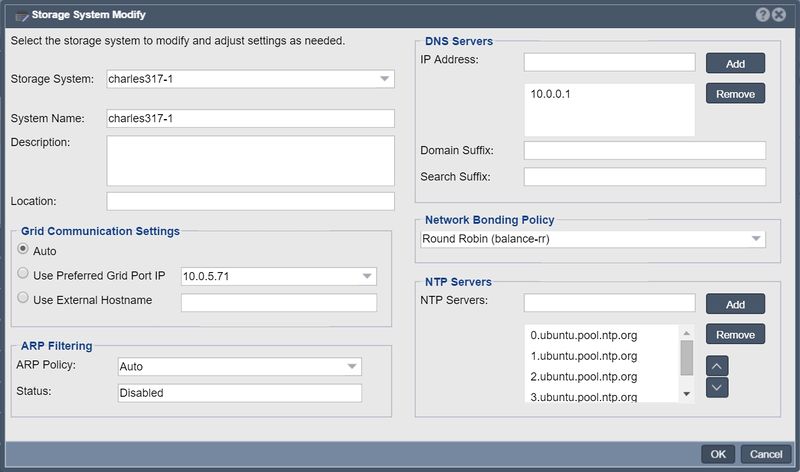Select 3.ubuntu.pool.ntp.org in NTP list
The width and height of the screenshot is (800, 472).
coord(584,396)
